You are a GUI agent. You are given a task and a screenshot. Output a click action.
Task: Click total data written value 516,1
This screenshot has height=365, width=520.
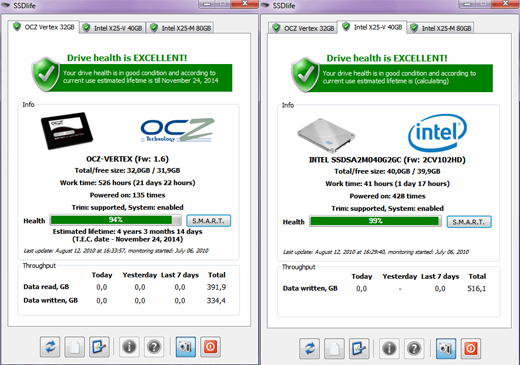[x=476, y=289]
